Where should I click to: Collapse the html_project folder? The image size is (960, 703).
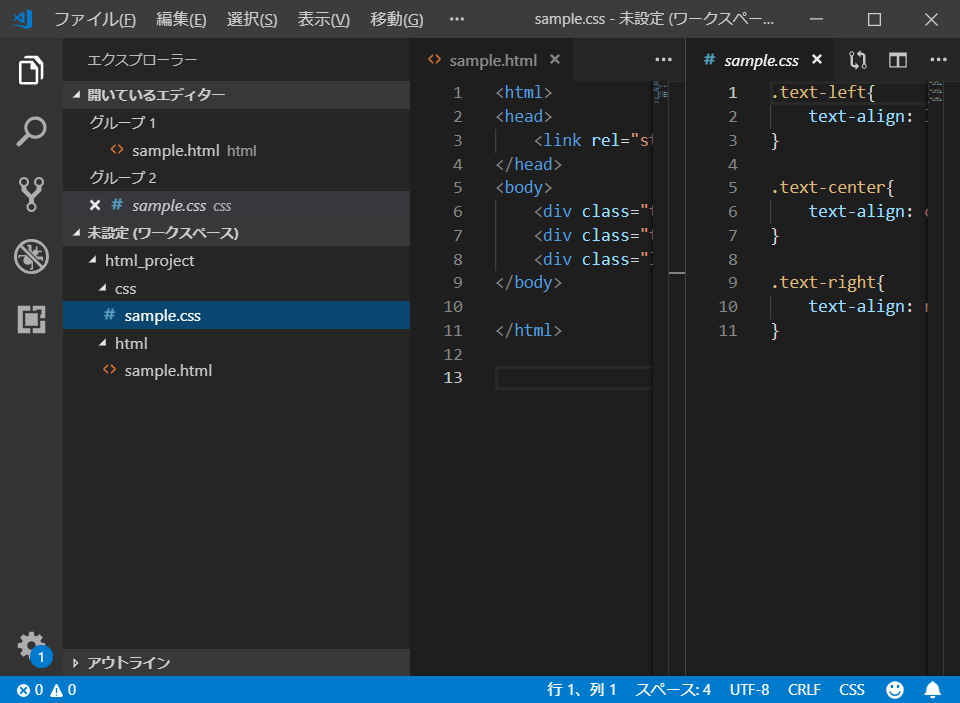point(149,261)
